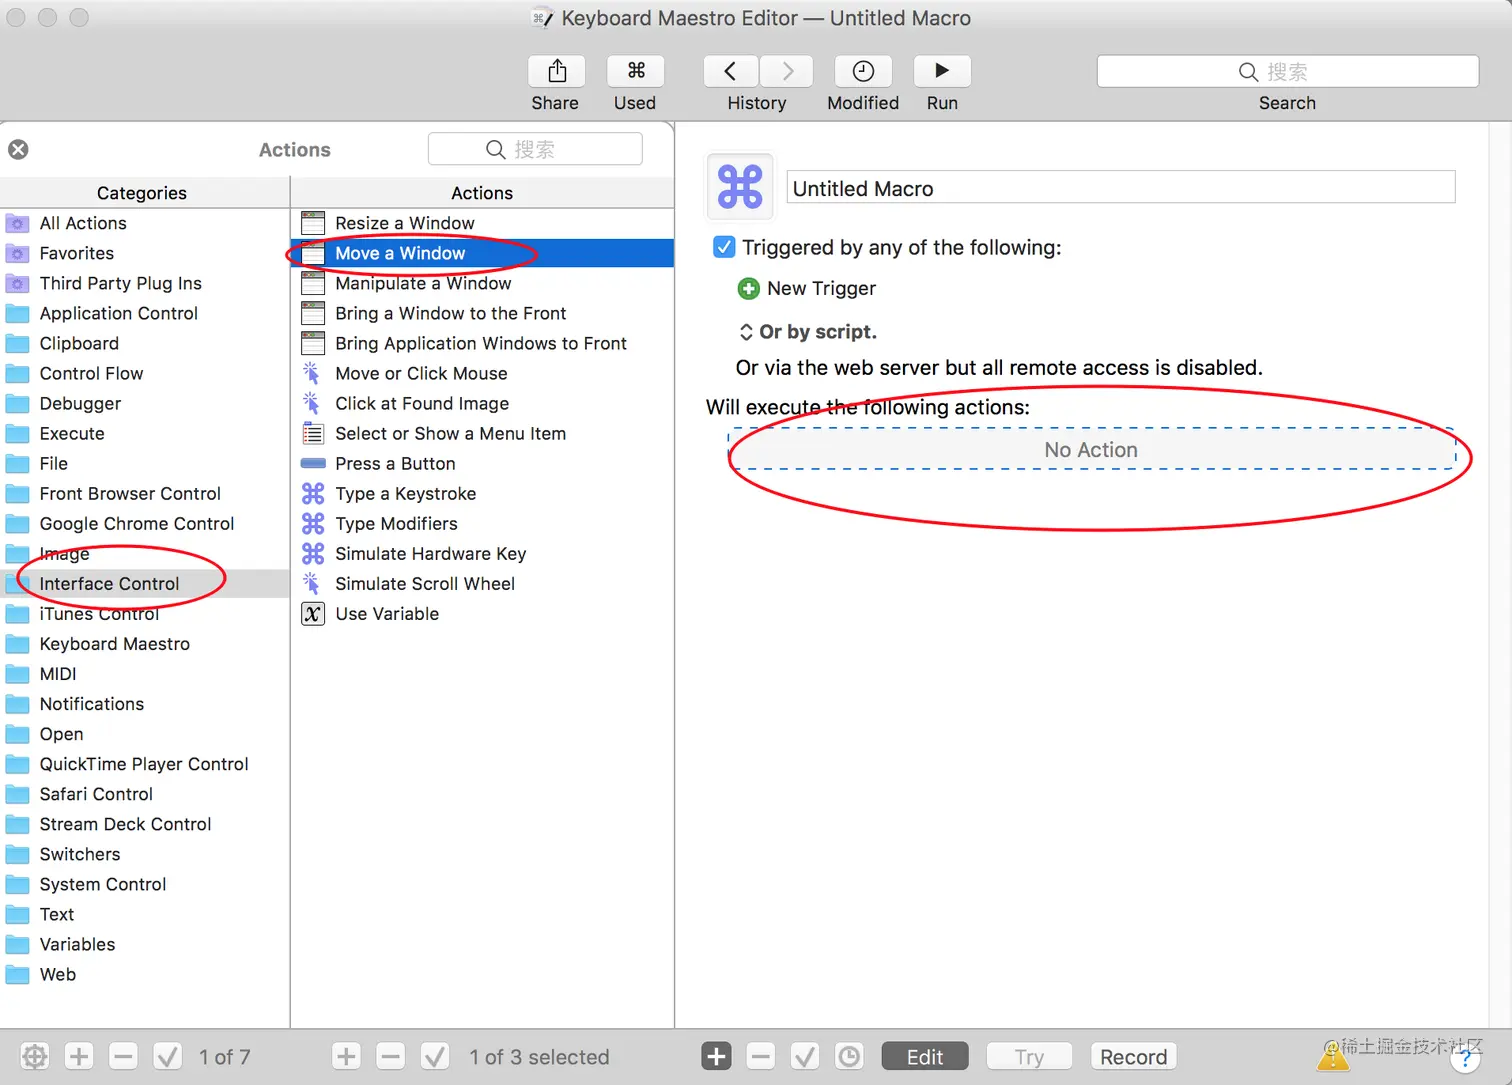Select All Actions category
The image size is (1512, 1085).
[145, 223]
